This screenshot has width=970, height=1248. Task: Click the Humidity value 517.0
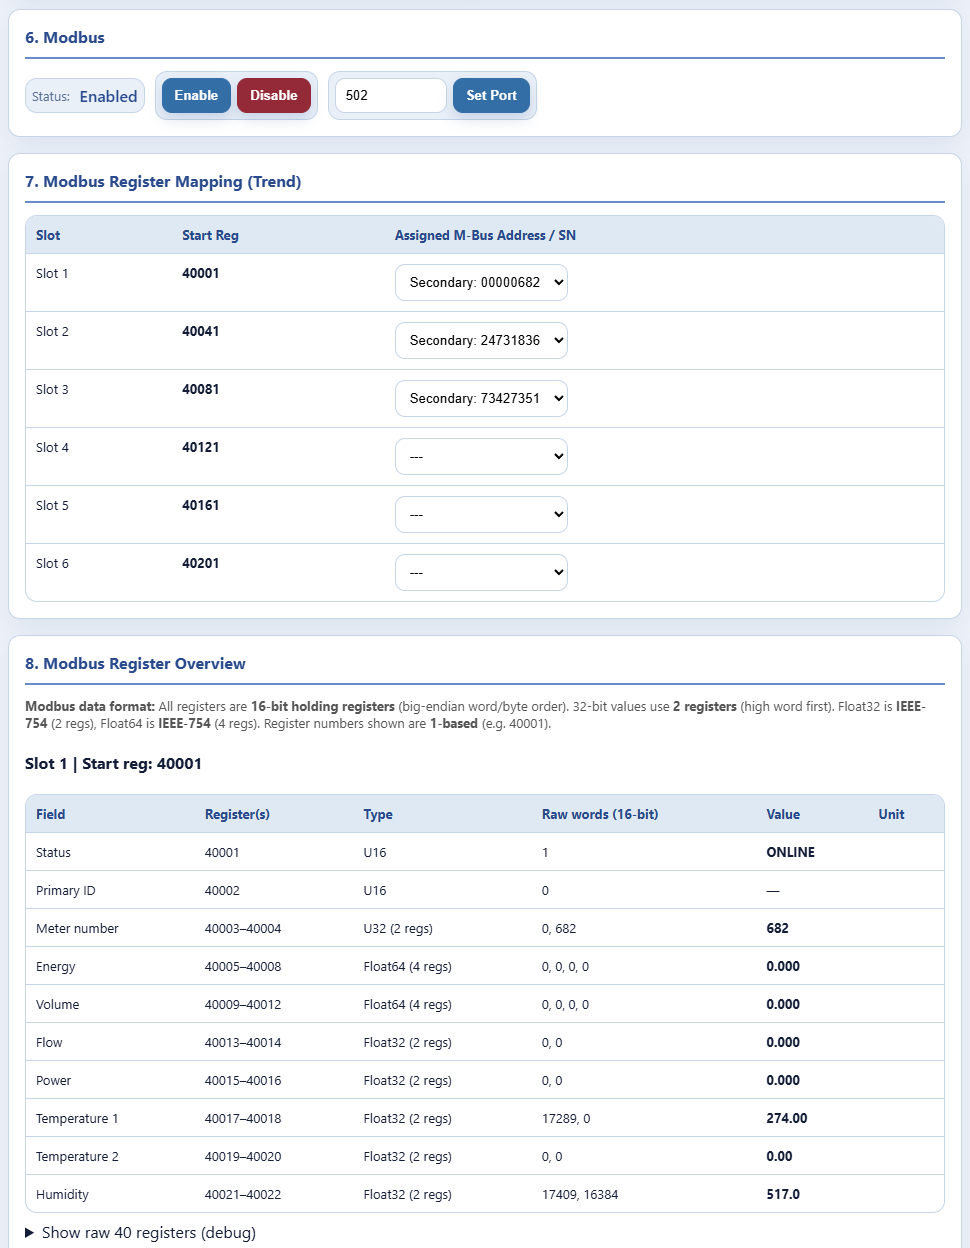(x=783, y=1194)
